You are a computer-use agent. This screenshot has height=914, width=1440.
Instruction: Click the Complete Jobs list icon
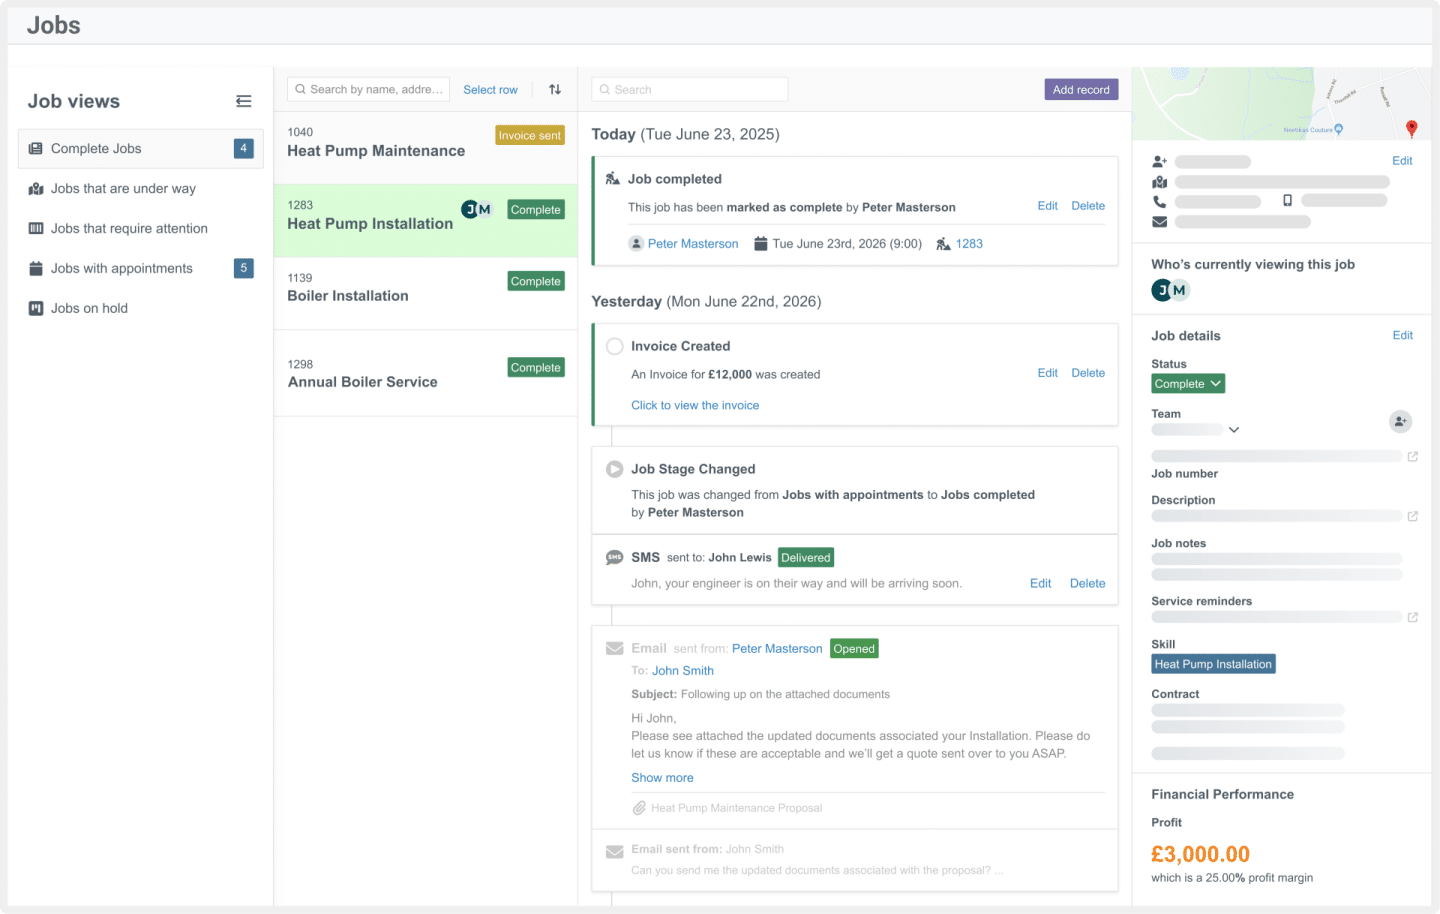point(36,149)
